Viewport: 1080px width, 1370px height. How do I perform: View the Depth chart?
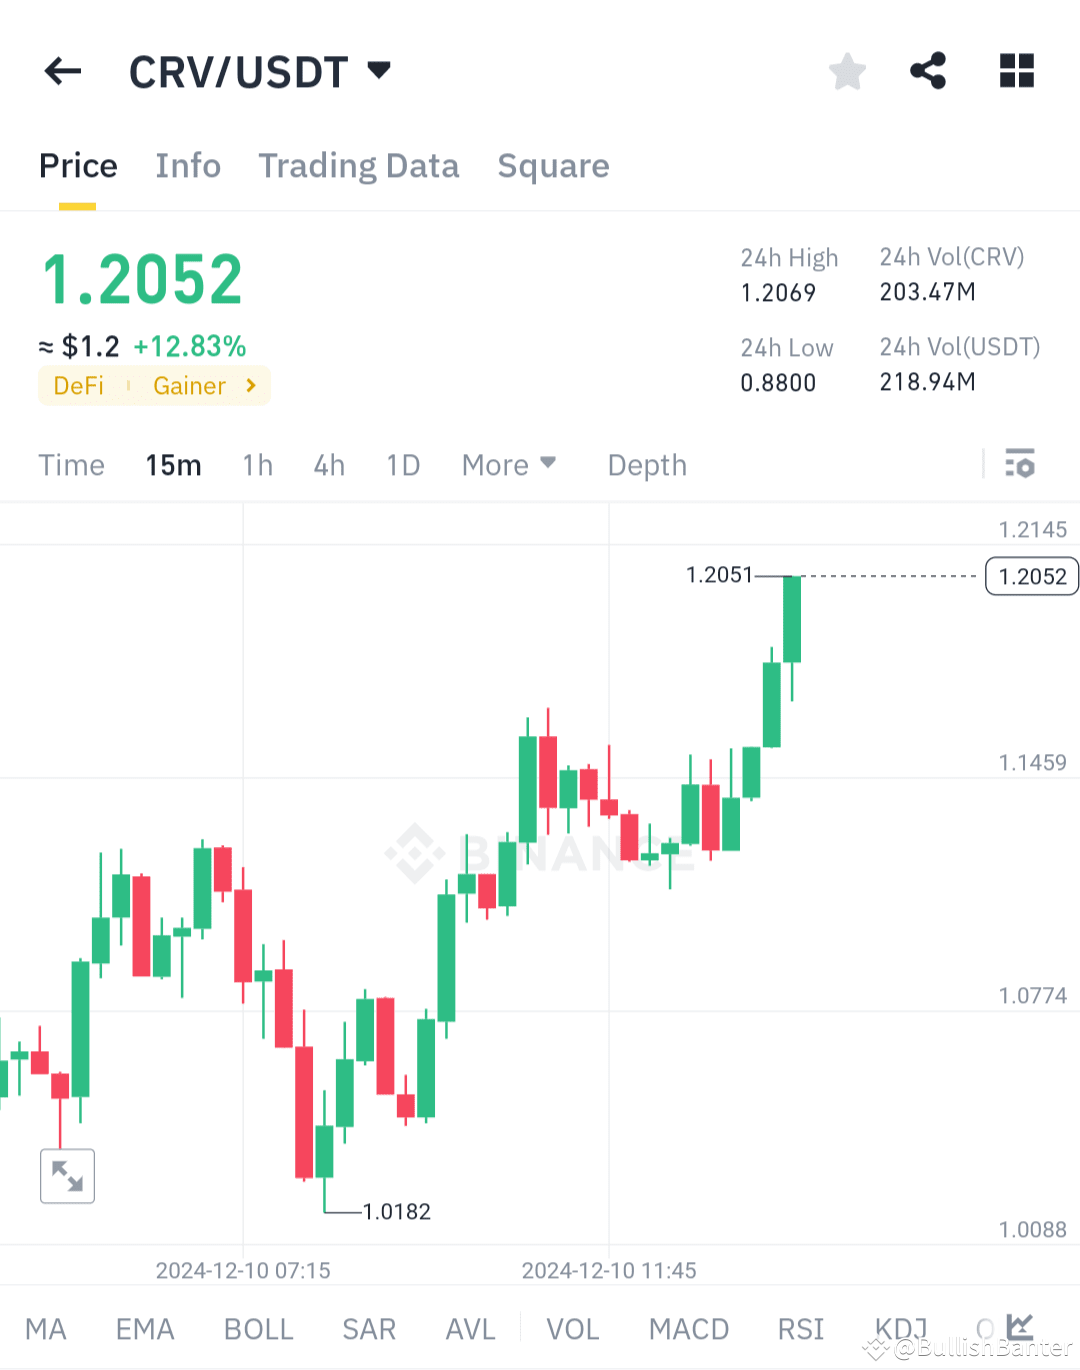[x=646, y=464]
